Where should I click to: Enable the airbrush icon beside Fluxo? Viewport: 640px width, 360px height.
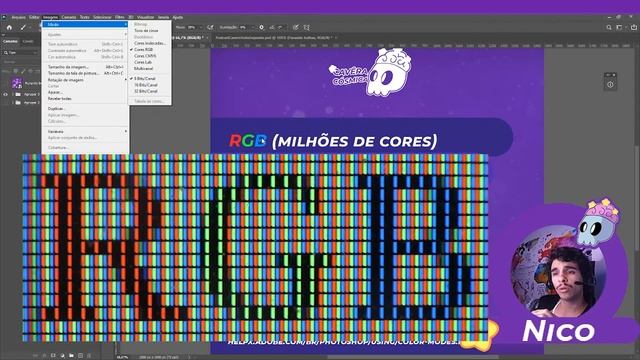[x=210, y=27]
